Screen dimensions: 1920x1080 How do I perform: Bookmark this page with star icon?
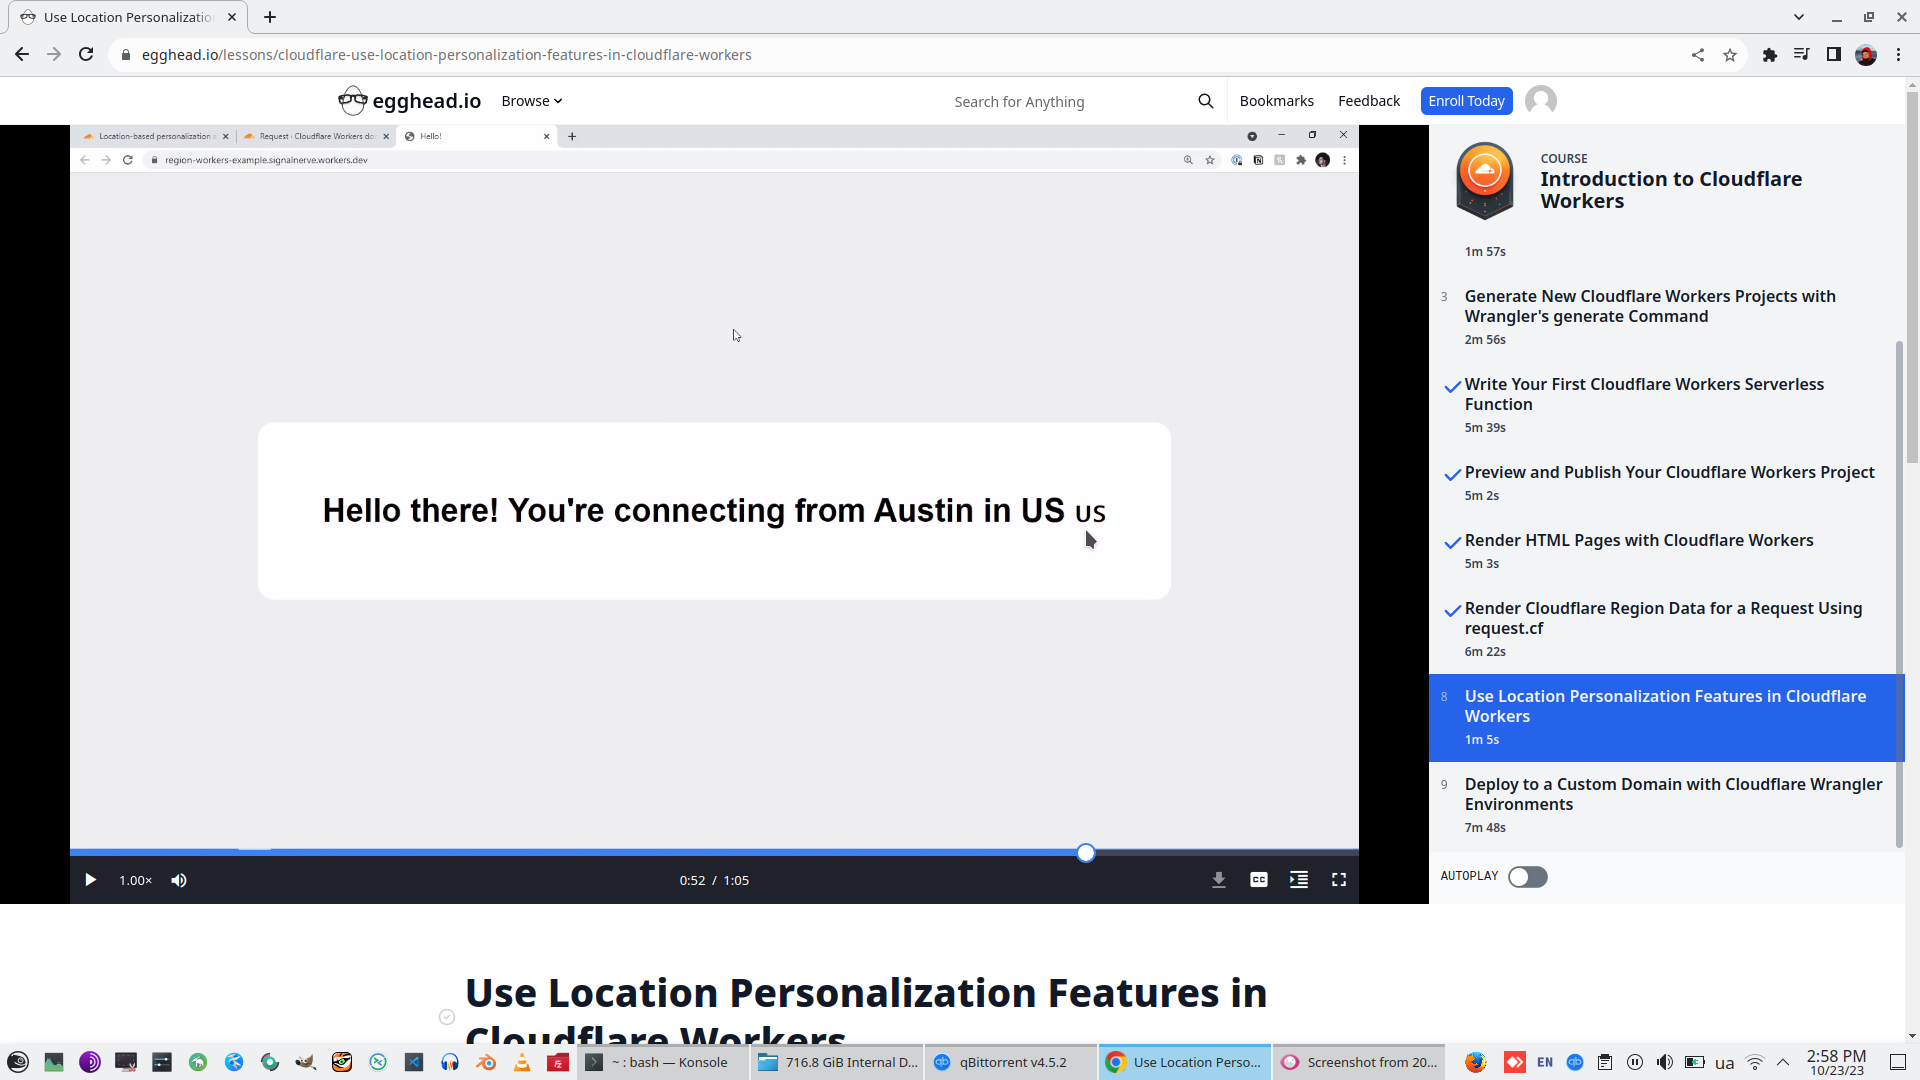click(x=1730, y=55)
